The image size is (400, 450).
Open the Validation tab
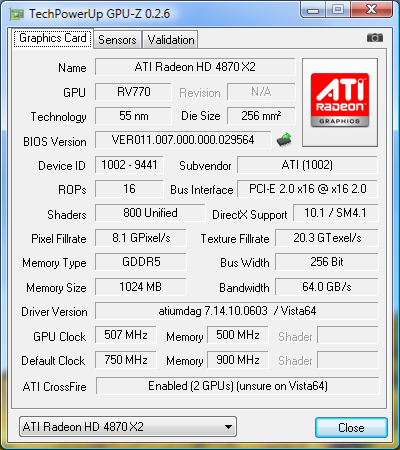point(171,40)
